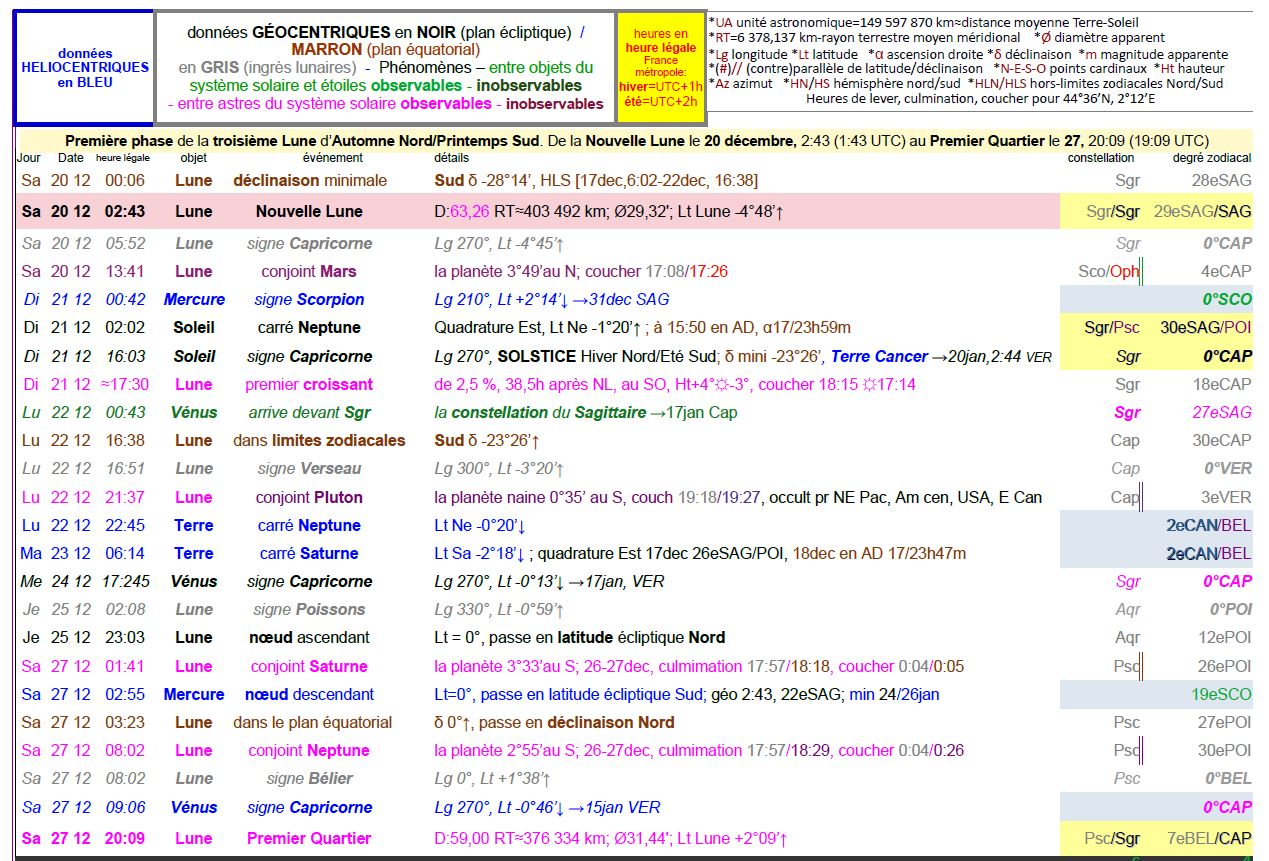This screenshot has height=861, width=1269.
Task: Click the 'déclinaison minimale' event text
Action: pos(309,181)
